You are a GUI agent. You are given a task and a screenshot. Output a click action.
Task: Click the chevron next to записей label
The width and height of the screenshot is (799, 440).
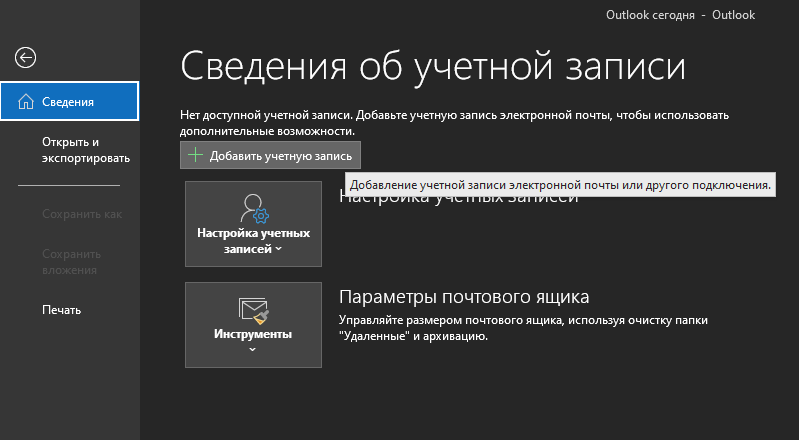[x=279, y=250]
